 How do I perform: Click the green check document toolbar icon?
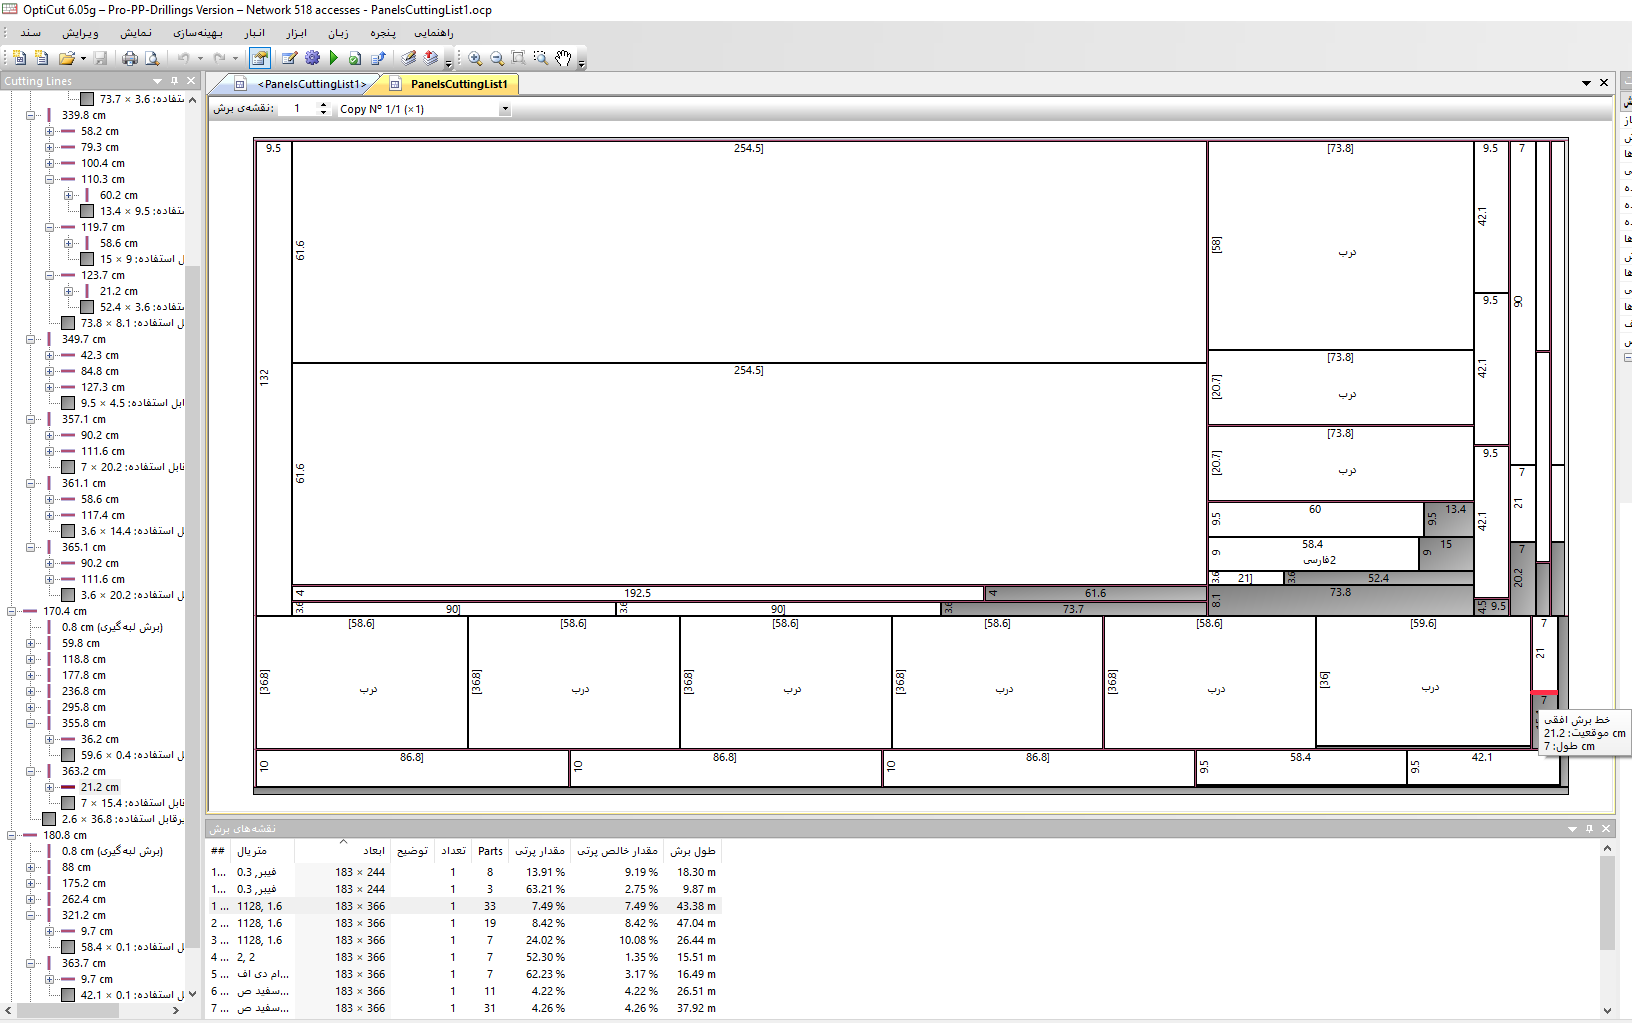tap(355, 58)
